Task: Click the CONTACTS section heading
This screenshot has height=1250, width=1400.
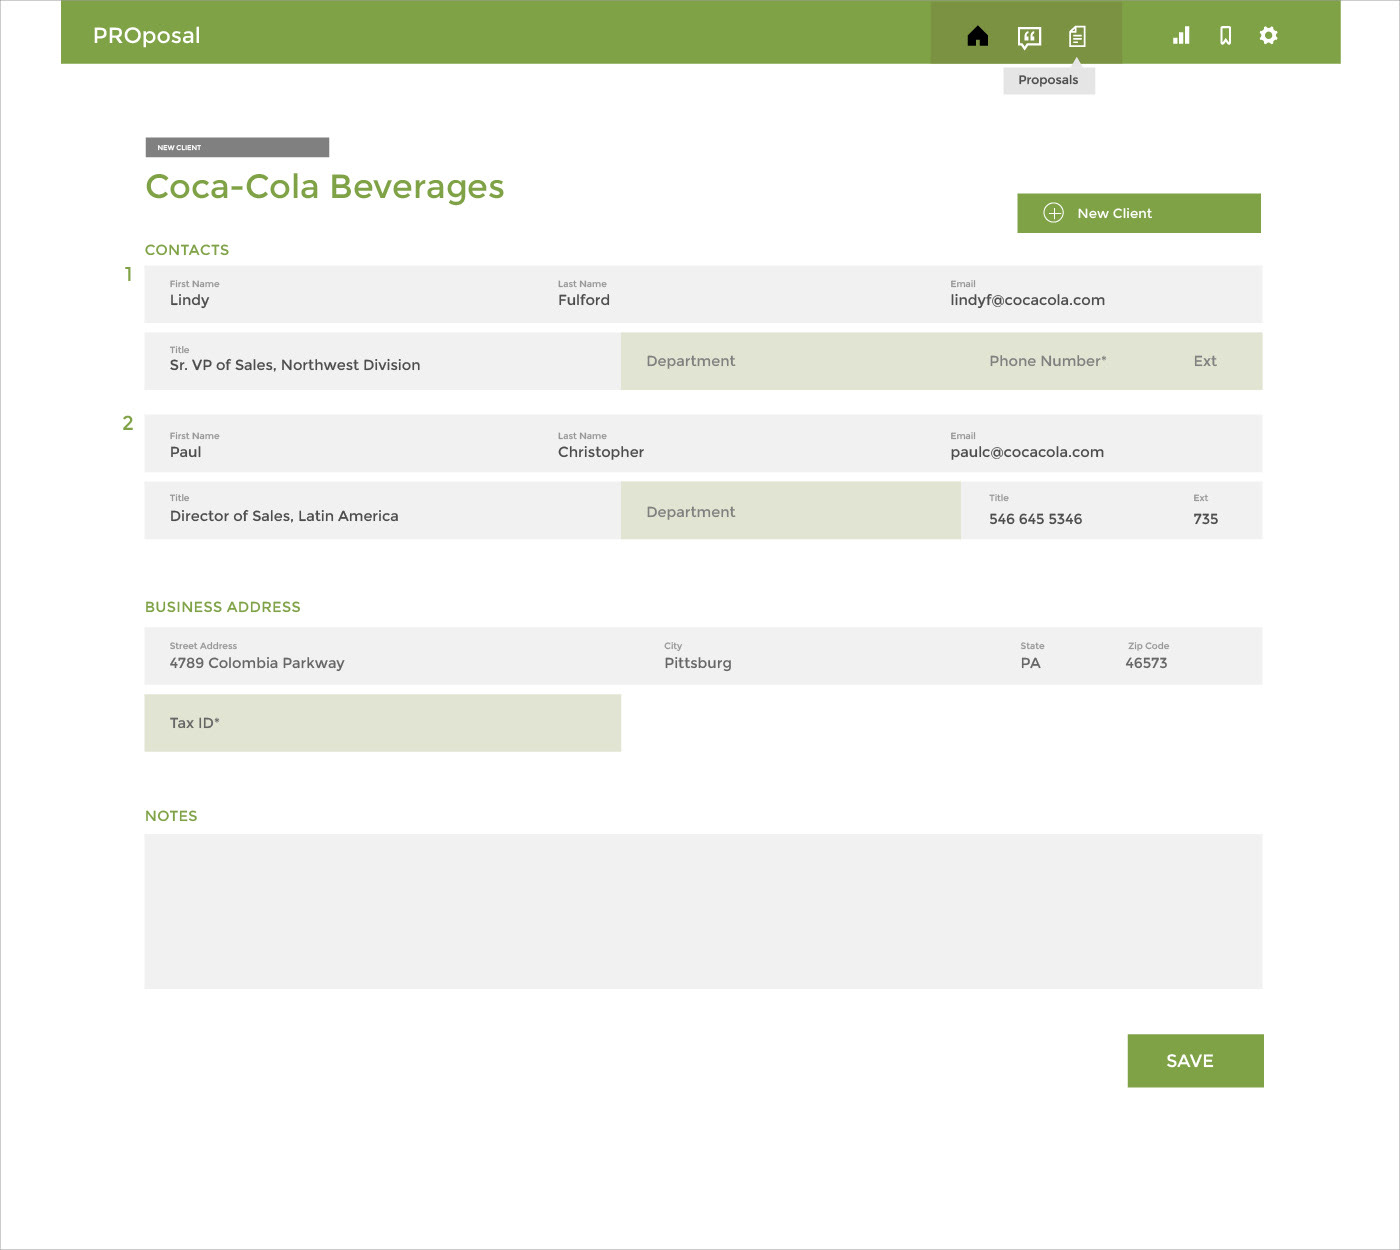Action: 187,250
